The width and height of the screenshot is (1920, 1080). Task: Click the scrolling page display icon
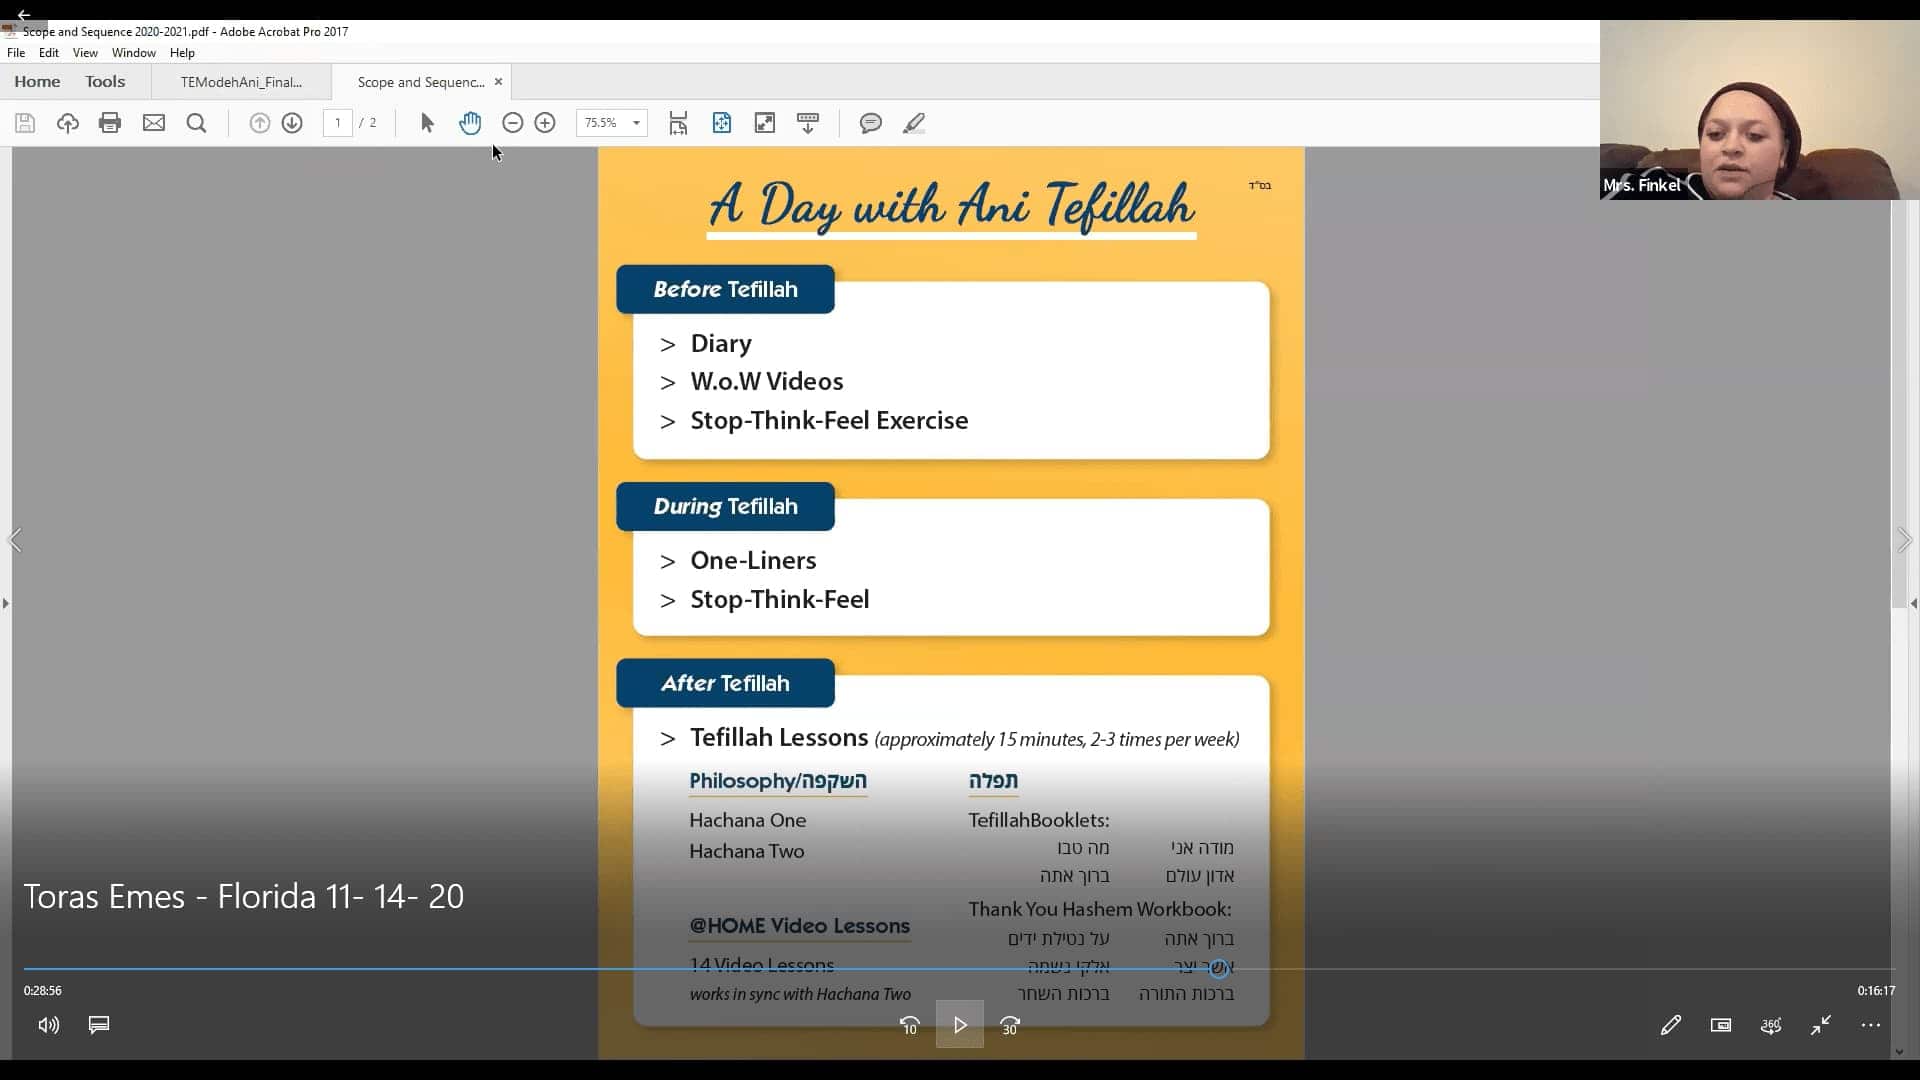point(678,123)
